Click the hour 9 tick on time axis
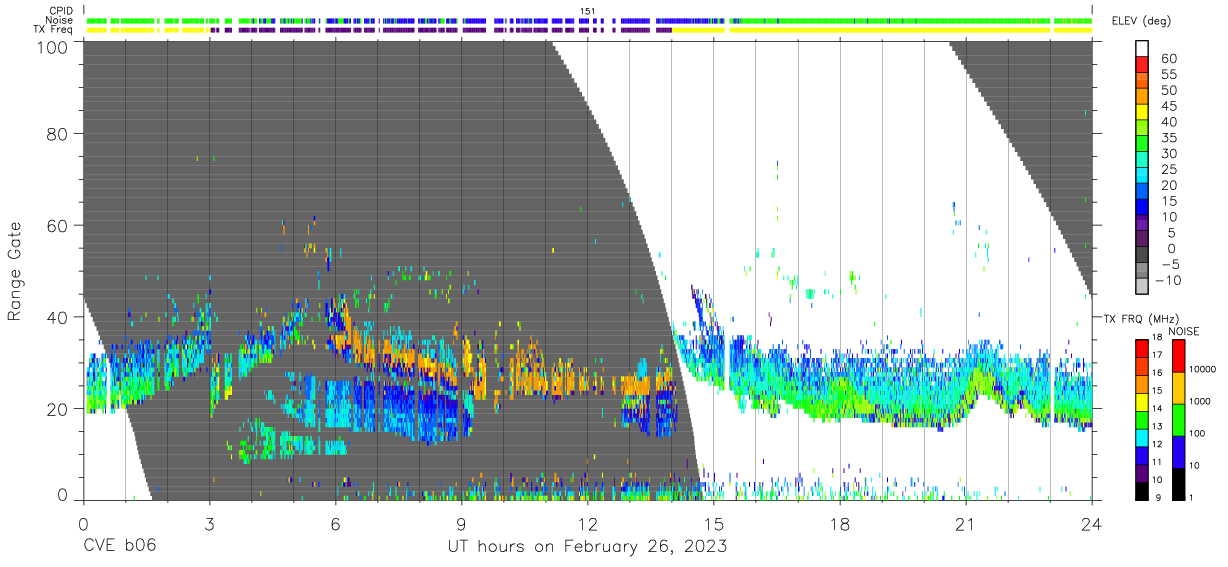 click(x=461, y=523)
